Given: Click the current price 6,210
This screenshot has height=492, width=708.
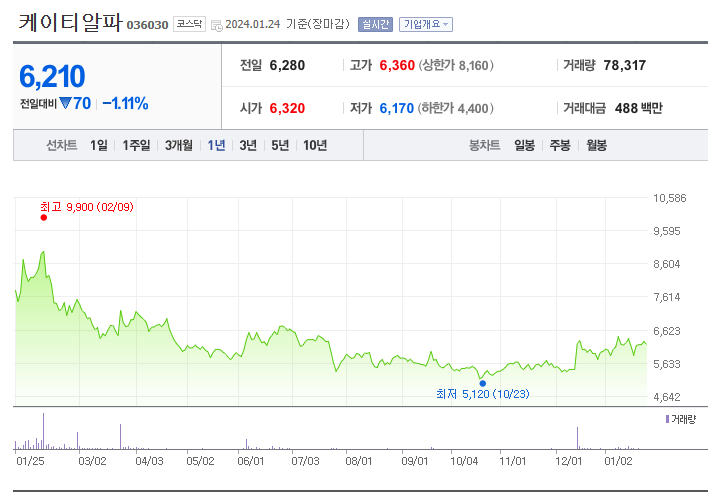Looking at the screenshot, I should tap(52, 76).
